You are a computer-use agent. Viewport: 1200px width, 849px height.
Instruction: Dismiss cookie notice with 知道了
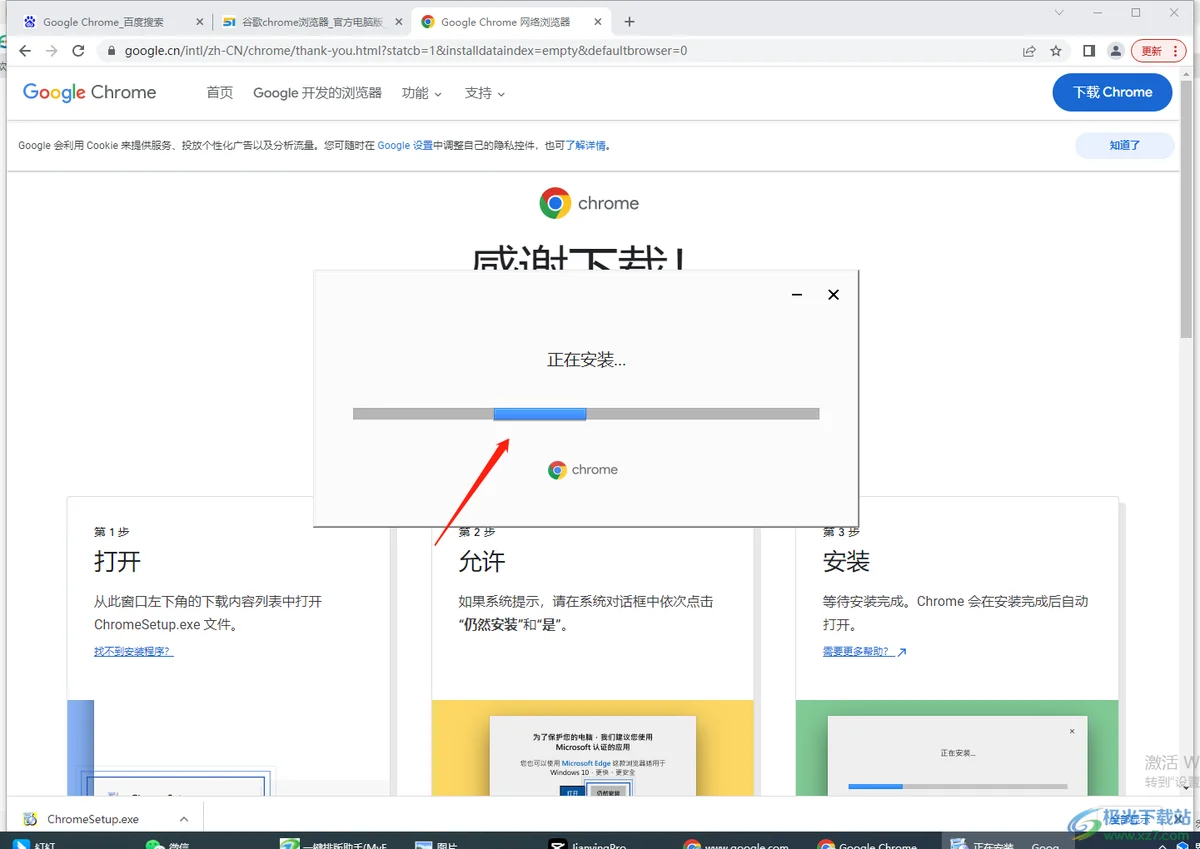pyautogui.click(x=1124, y=145)
